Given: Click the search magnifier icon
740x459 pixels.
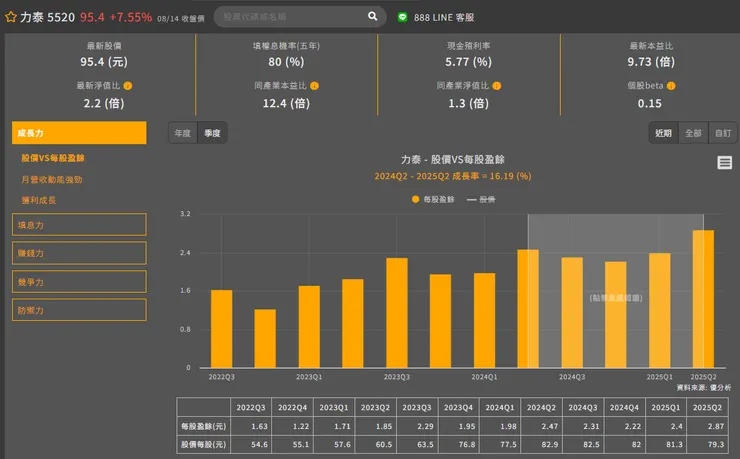Looking at the screenshot, I should click(x=372, y=17).
